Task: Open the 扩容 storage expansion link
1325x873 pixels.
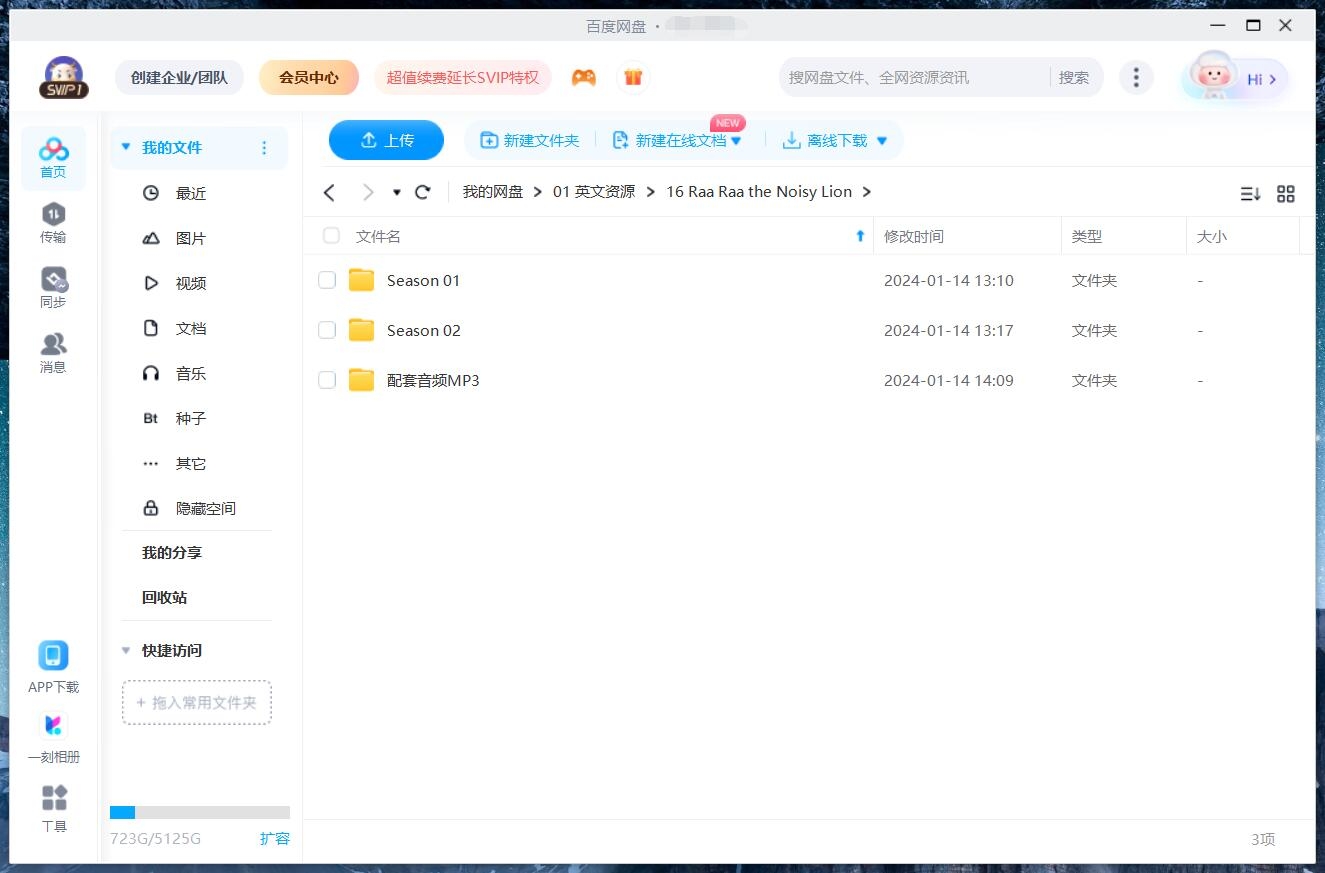Action: (x=276, y=838)
